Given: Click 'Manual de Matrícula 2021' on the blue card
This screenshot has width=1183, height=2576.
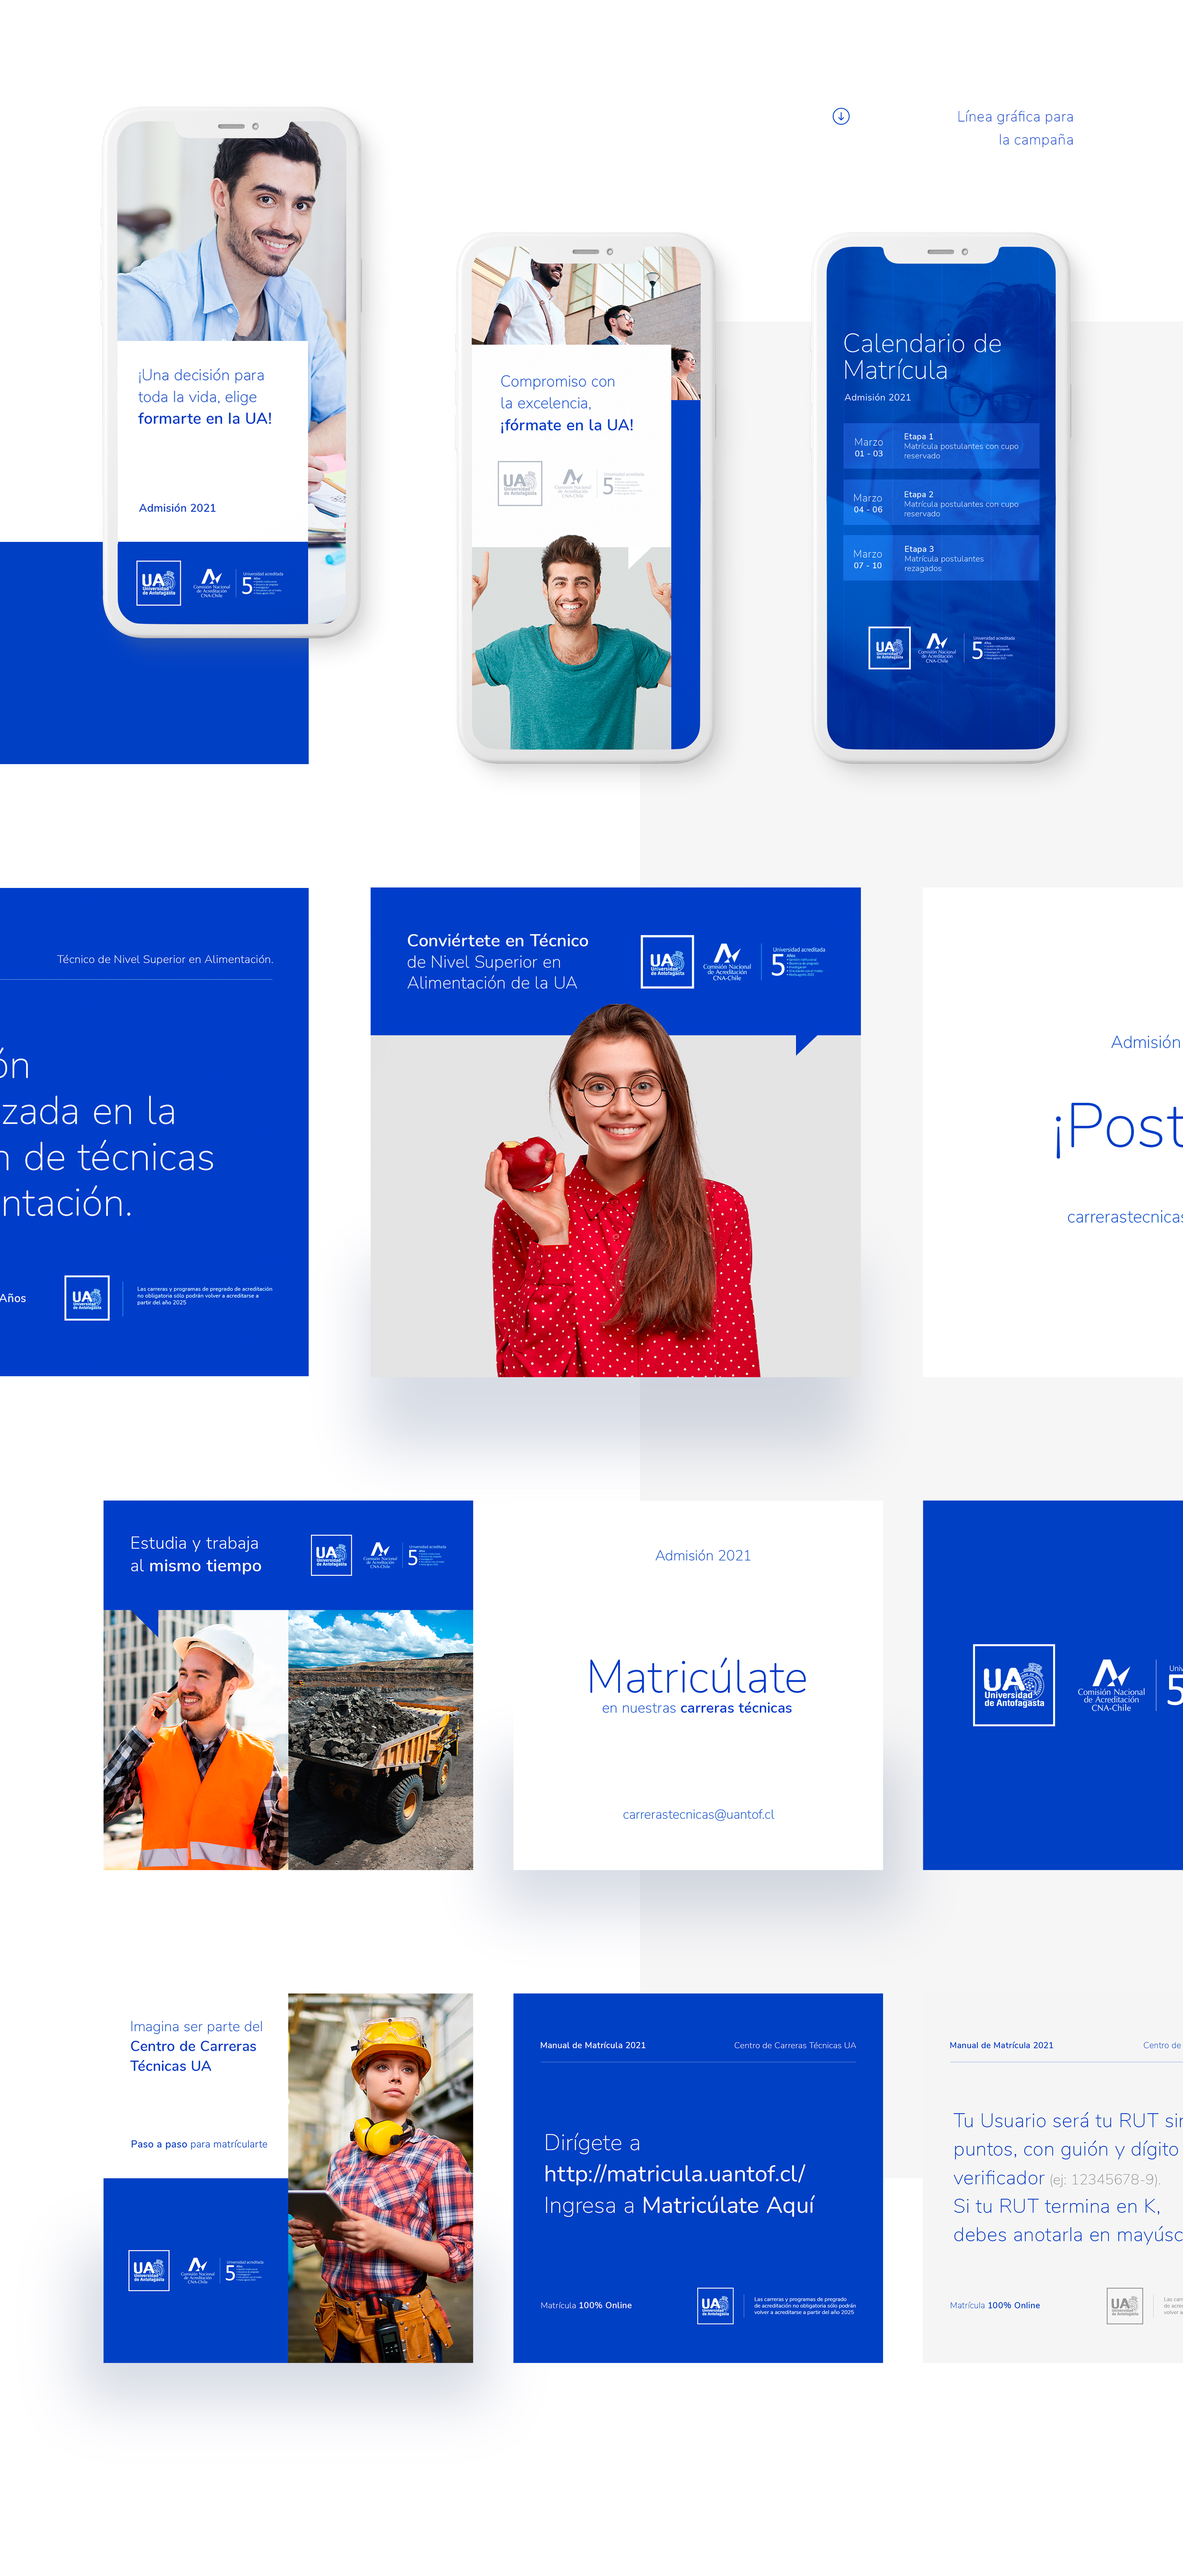Looking at the screenshot, I should coord(593,2045).
